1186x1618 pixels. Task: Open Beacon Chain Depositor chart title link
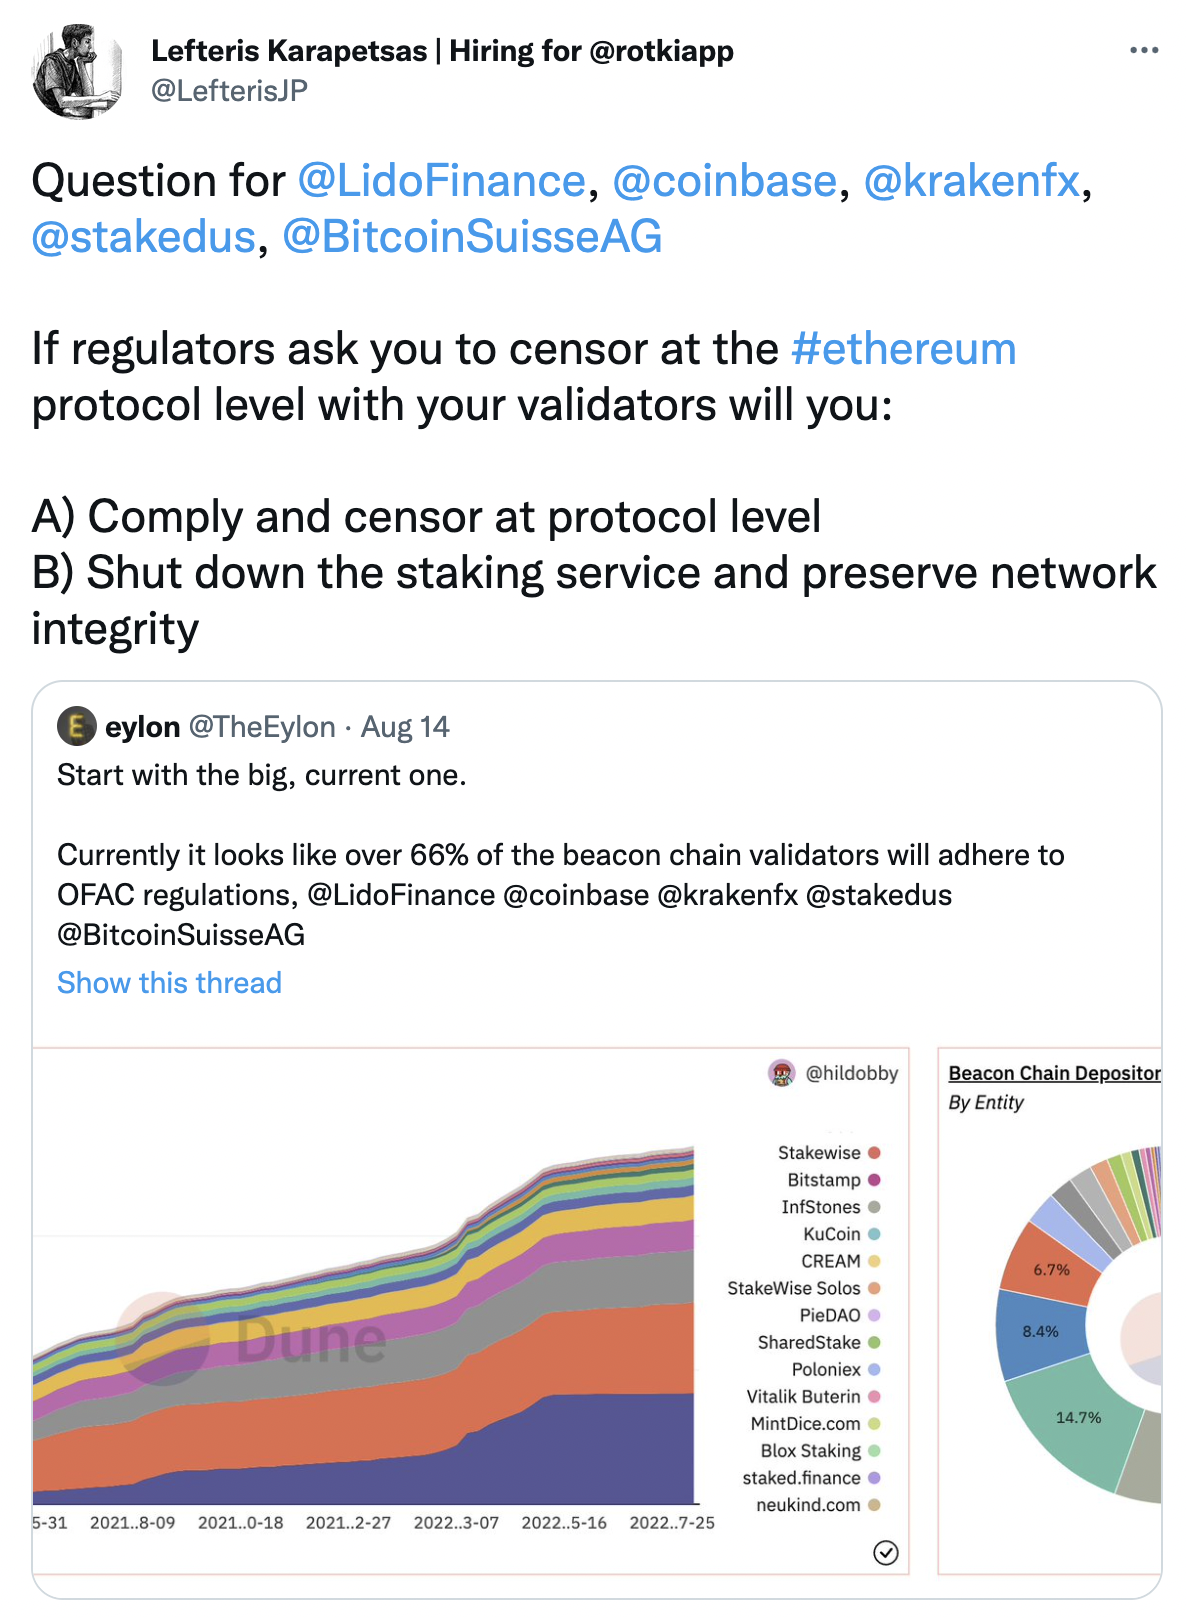click(1054, 1073)
